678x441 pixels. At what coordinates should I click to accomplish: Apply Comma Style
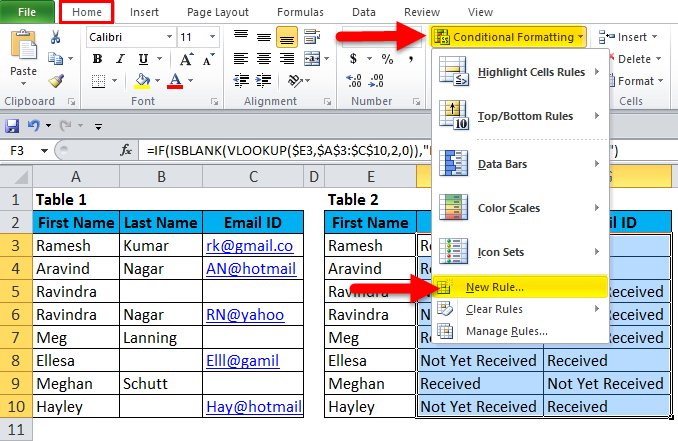click(410, 59)
